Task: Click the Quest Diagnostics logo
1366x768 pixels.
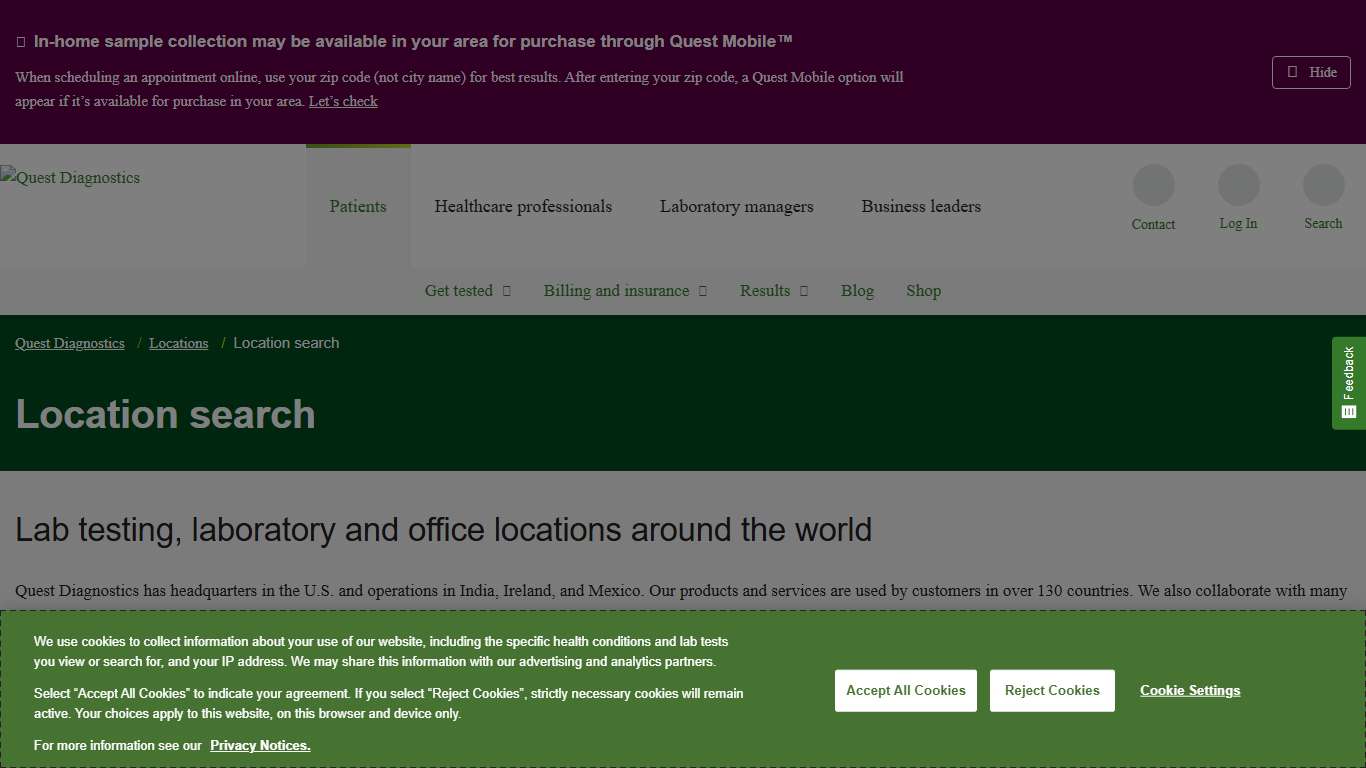Action: point(70,178)
